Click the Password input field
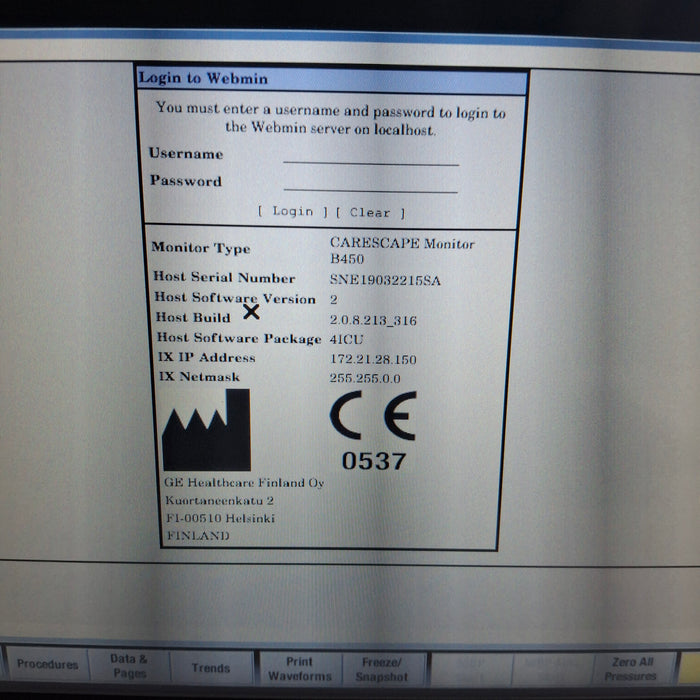Viewport: 700px width, 700px height. (371, 184)
